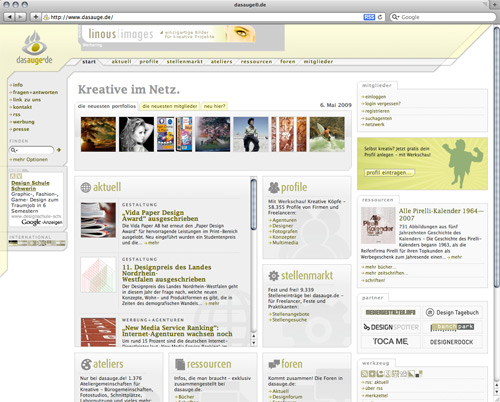Viewport: 500px width, 402px height.
Task: Click the Design Tagebuch partner logo
Action: pyautogui.click(x=452, y=312)
